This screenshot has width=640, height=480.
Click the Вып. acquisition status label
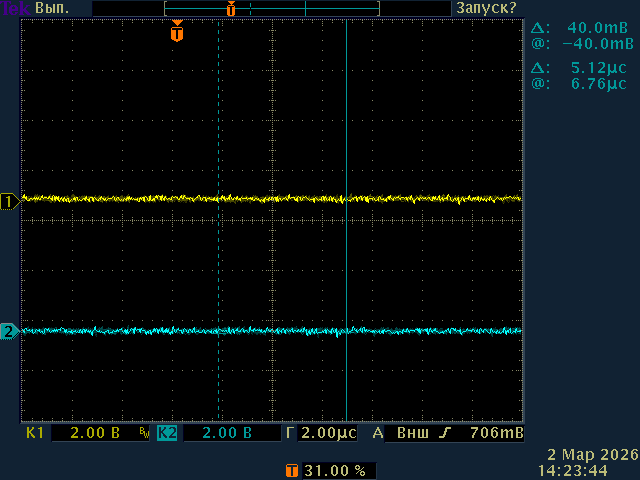[x=55, y=8]
